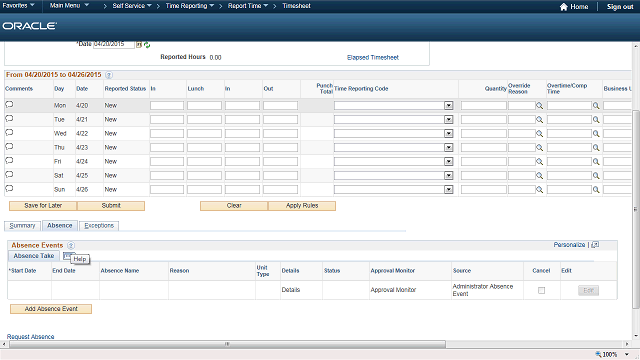Screen dimensions: 640x360
Task: Open Absence Events grid in new window icon
Action: (595, 244)
